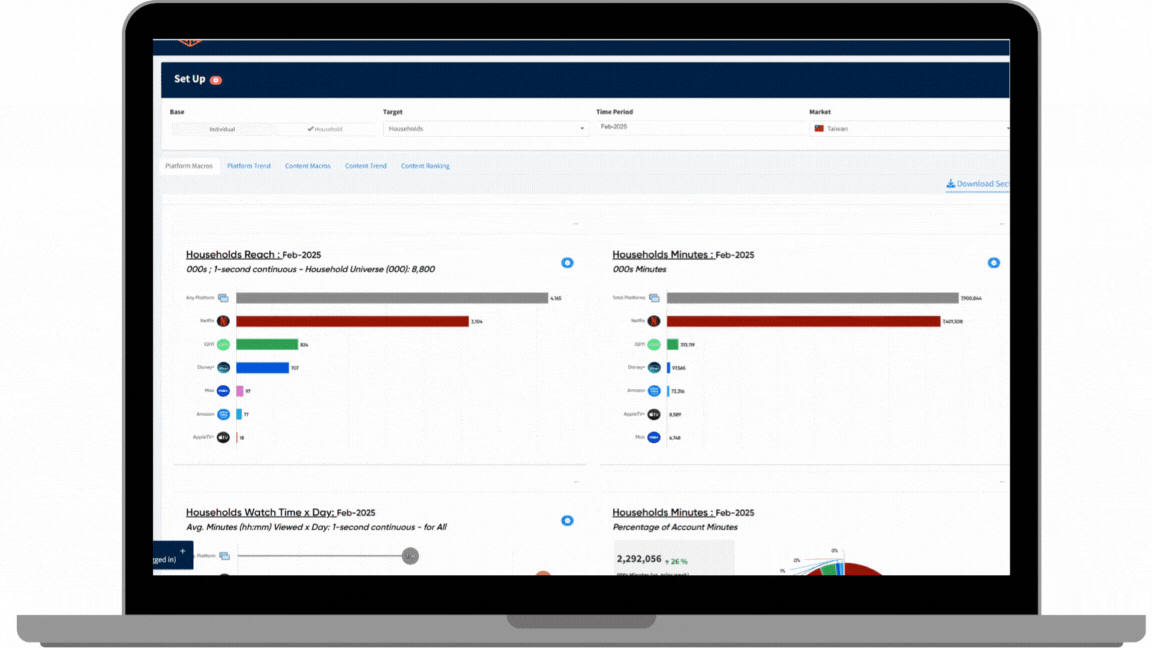Click the gray Any Platform reach bar
Viewport: 1152px width, 648px height.
[392, 298]
